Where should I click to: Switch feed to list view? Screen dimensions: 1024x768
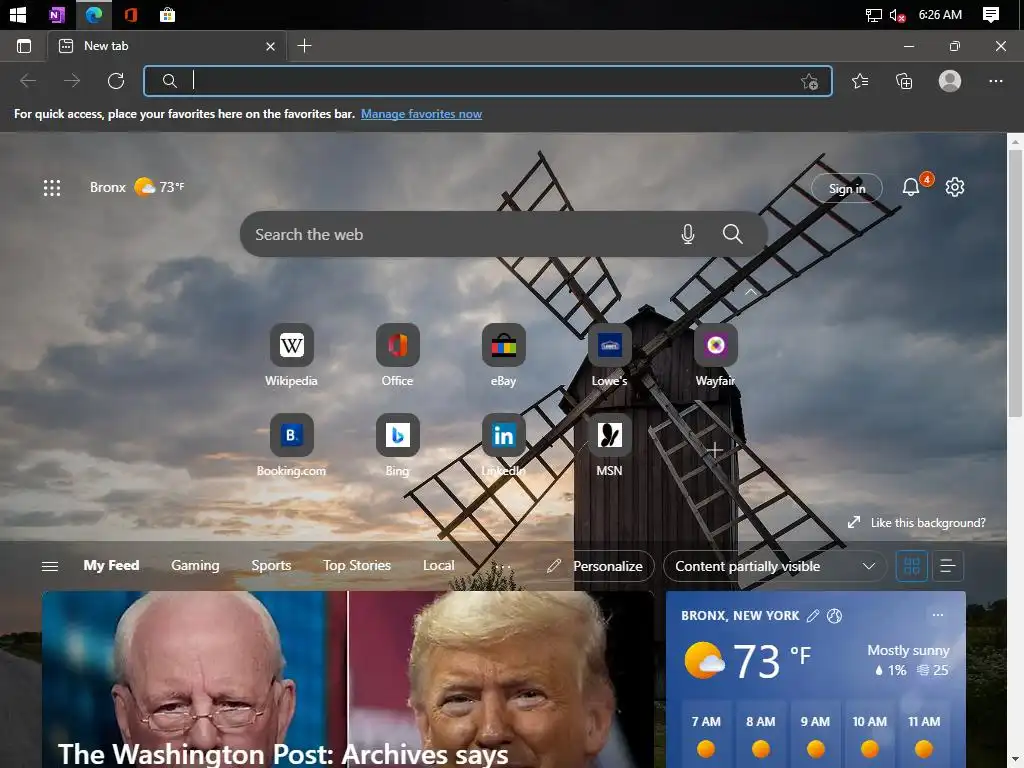948,566
